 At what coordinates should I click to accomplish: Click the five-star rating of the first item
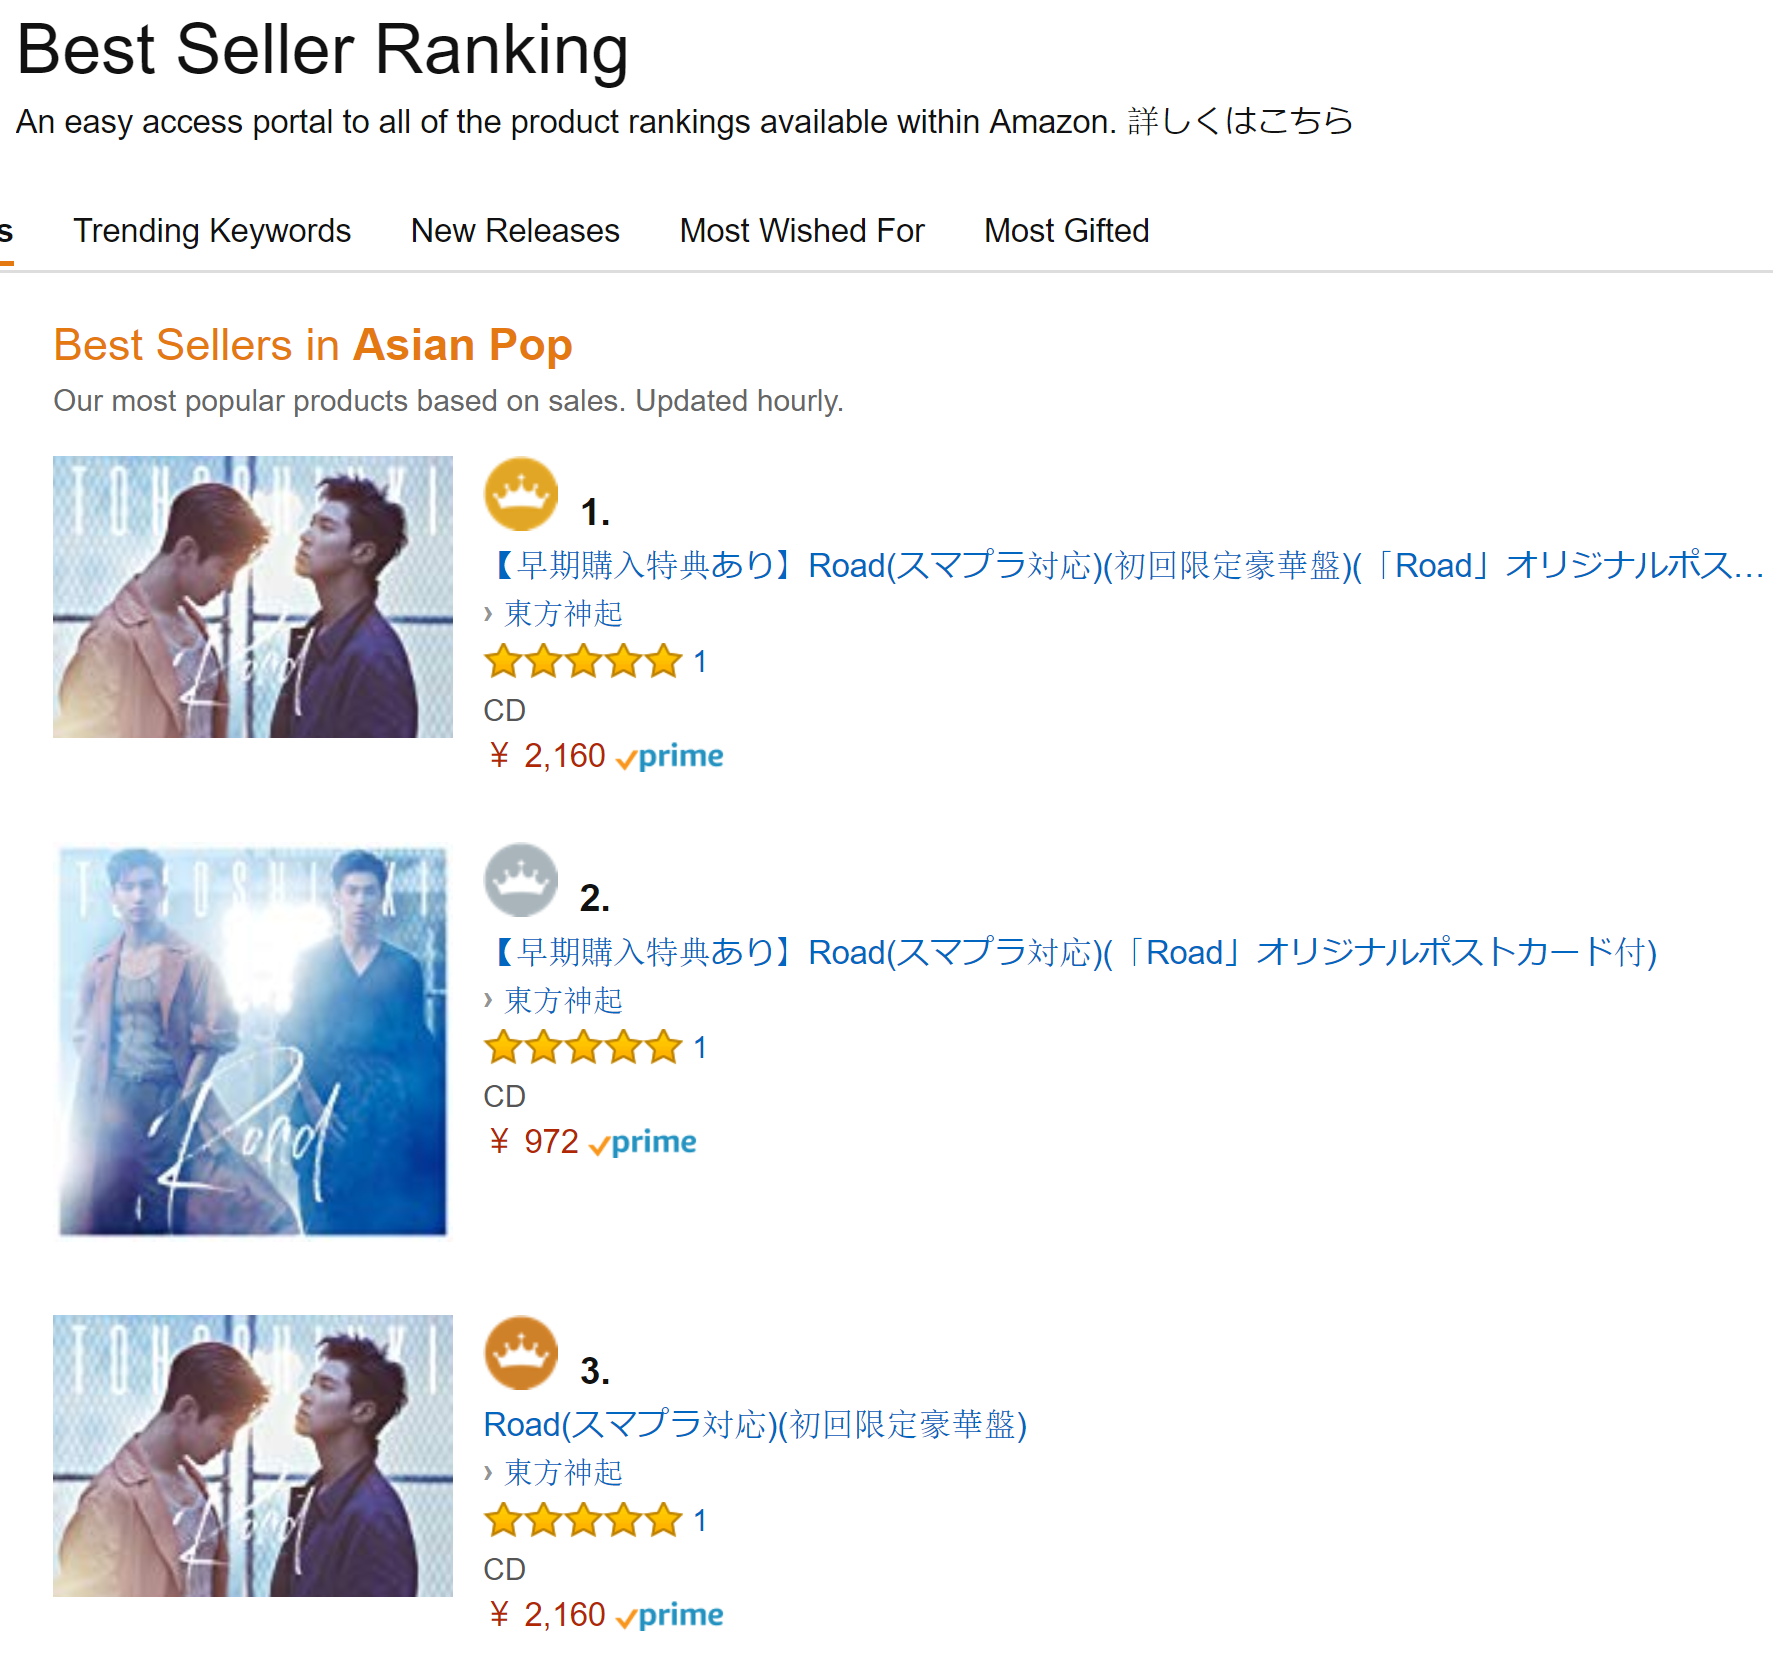[x=583, y=662]
